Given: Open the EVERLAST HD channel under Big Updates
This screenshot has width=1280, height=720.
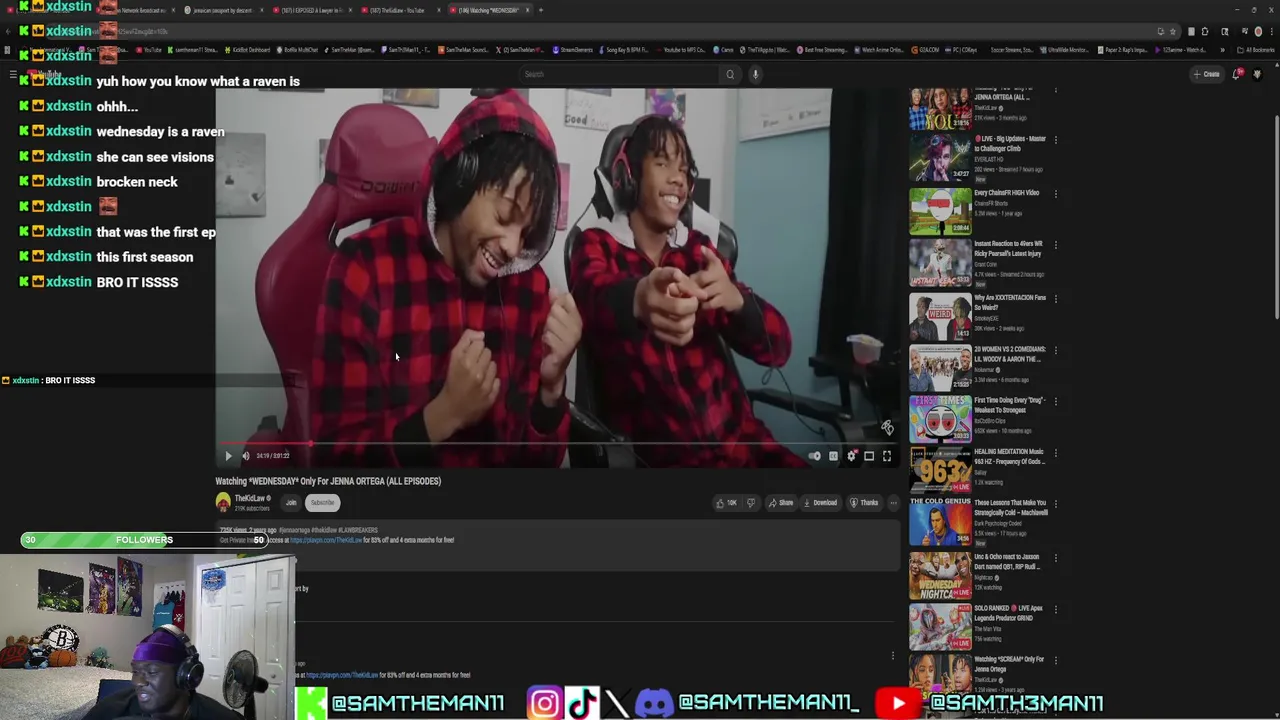Looking at the screenshot, I should coord(988,160).
